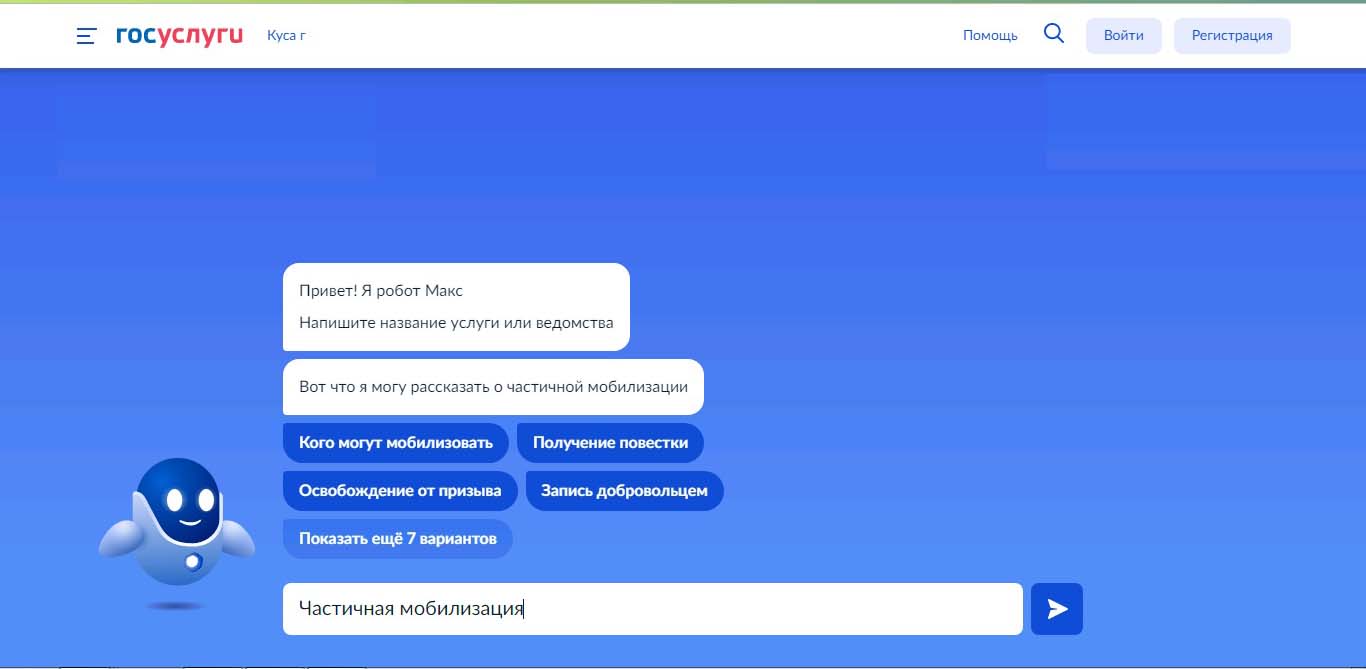Select Запись добровольцем option
Screen dimensions: 1366x669
pyautogui.click(x=624, y=491)
